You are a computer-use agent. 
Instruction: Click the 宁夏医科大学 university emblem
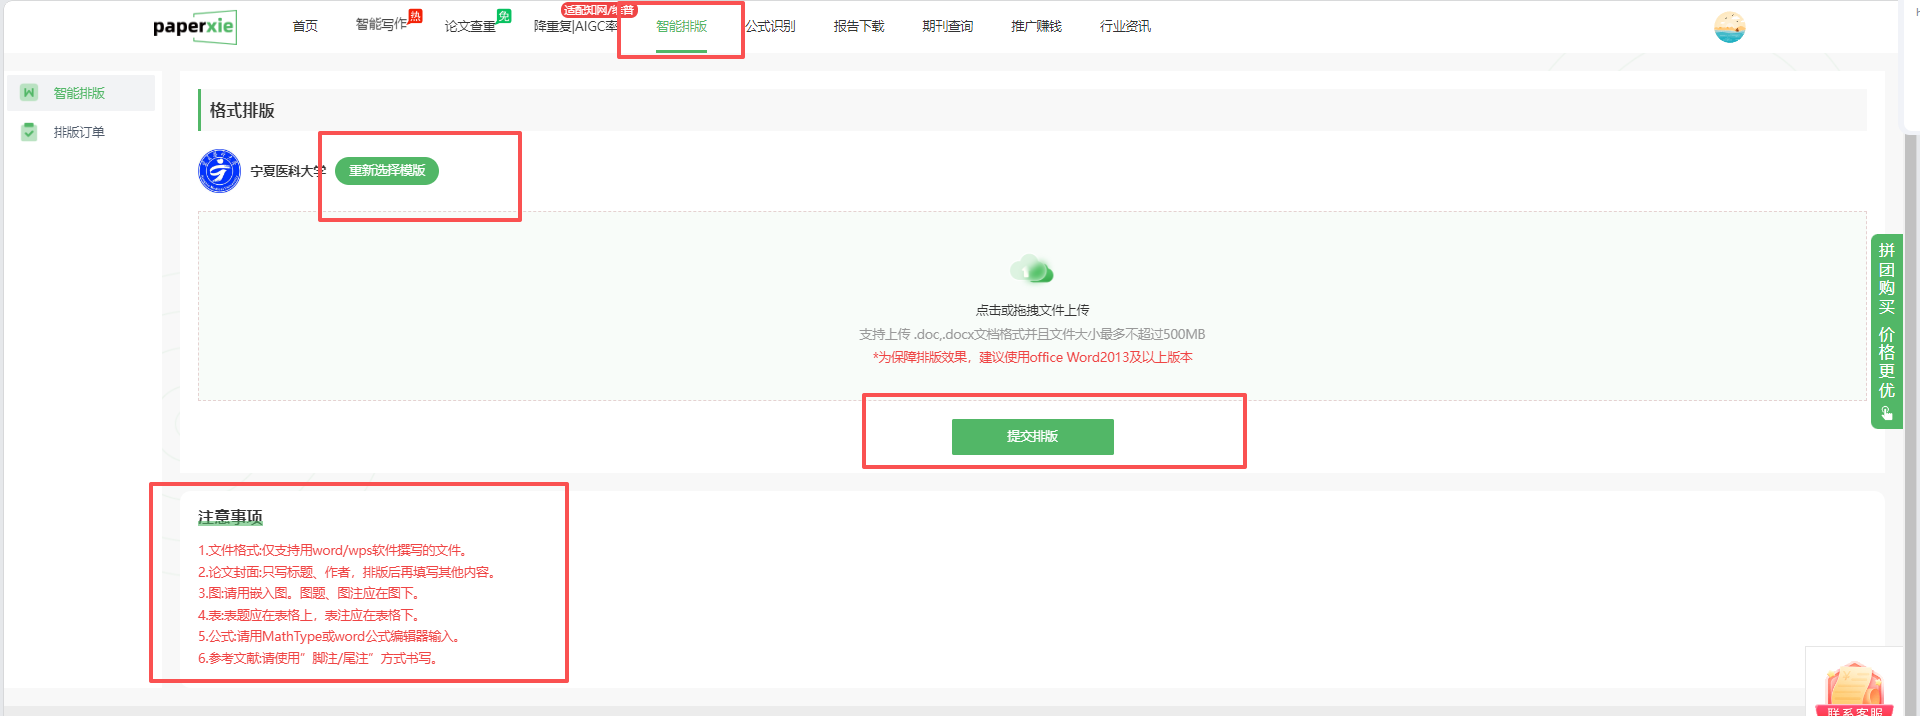point(219,171)
